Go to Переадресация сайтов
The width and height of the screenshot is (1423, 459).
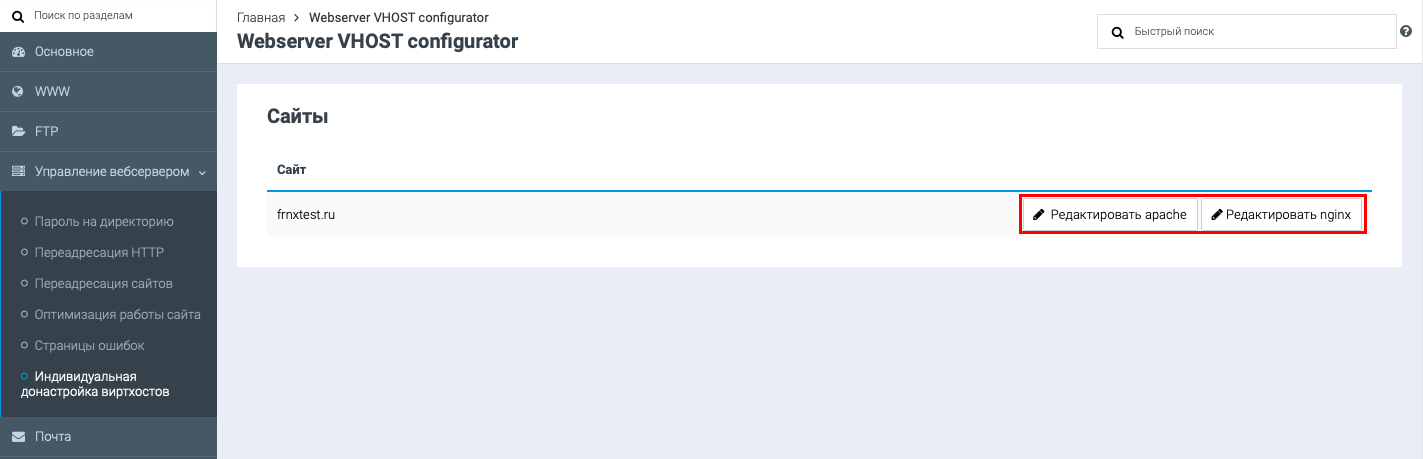pyautogui.click(x=103, y=284)
